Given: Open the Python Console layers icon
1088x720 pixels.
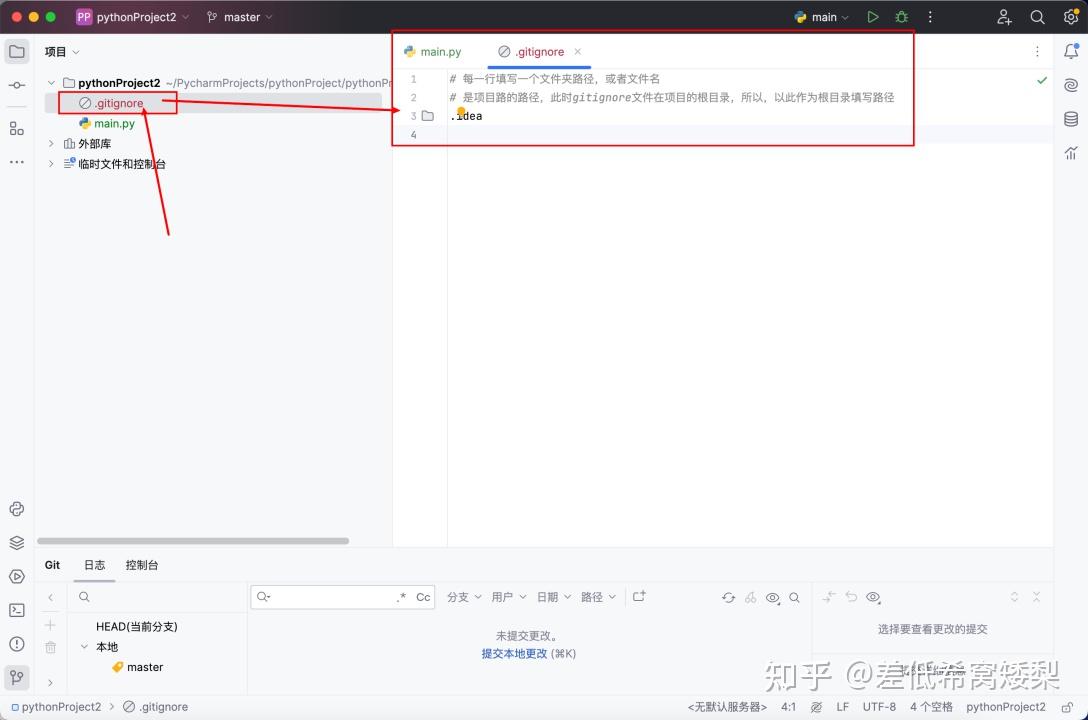Looking at the screenshot, I should (x=17, y=543).
